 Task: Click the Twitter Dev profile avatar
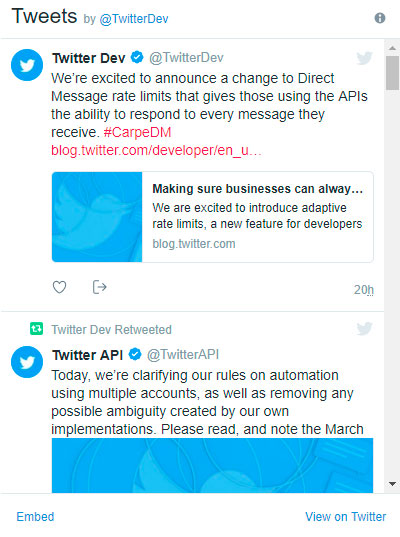(27, 65)
